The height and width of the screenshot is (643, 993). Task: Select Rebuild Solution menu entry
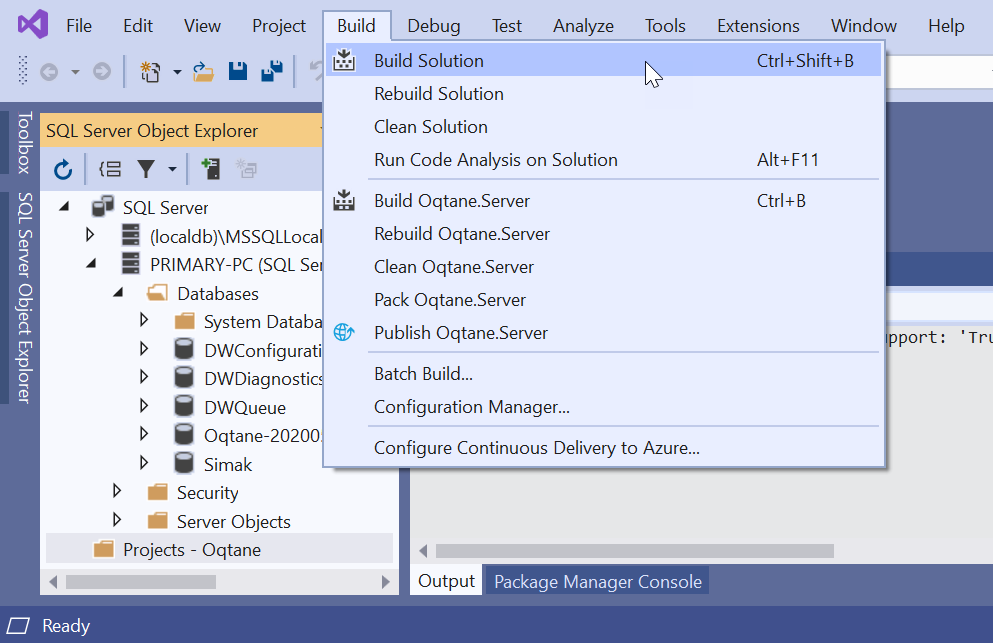(604, 94)
